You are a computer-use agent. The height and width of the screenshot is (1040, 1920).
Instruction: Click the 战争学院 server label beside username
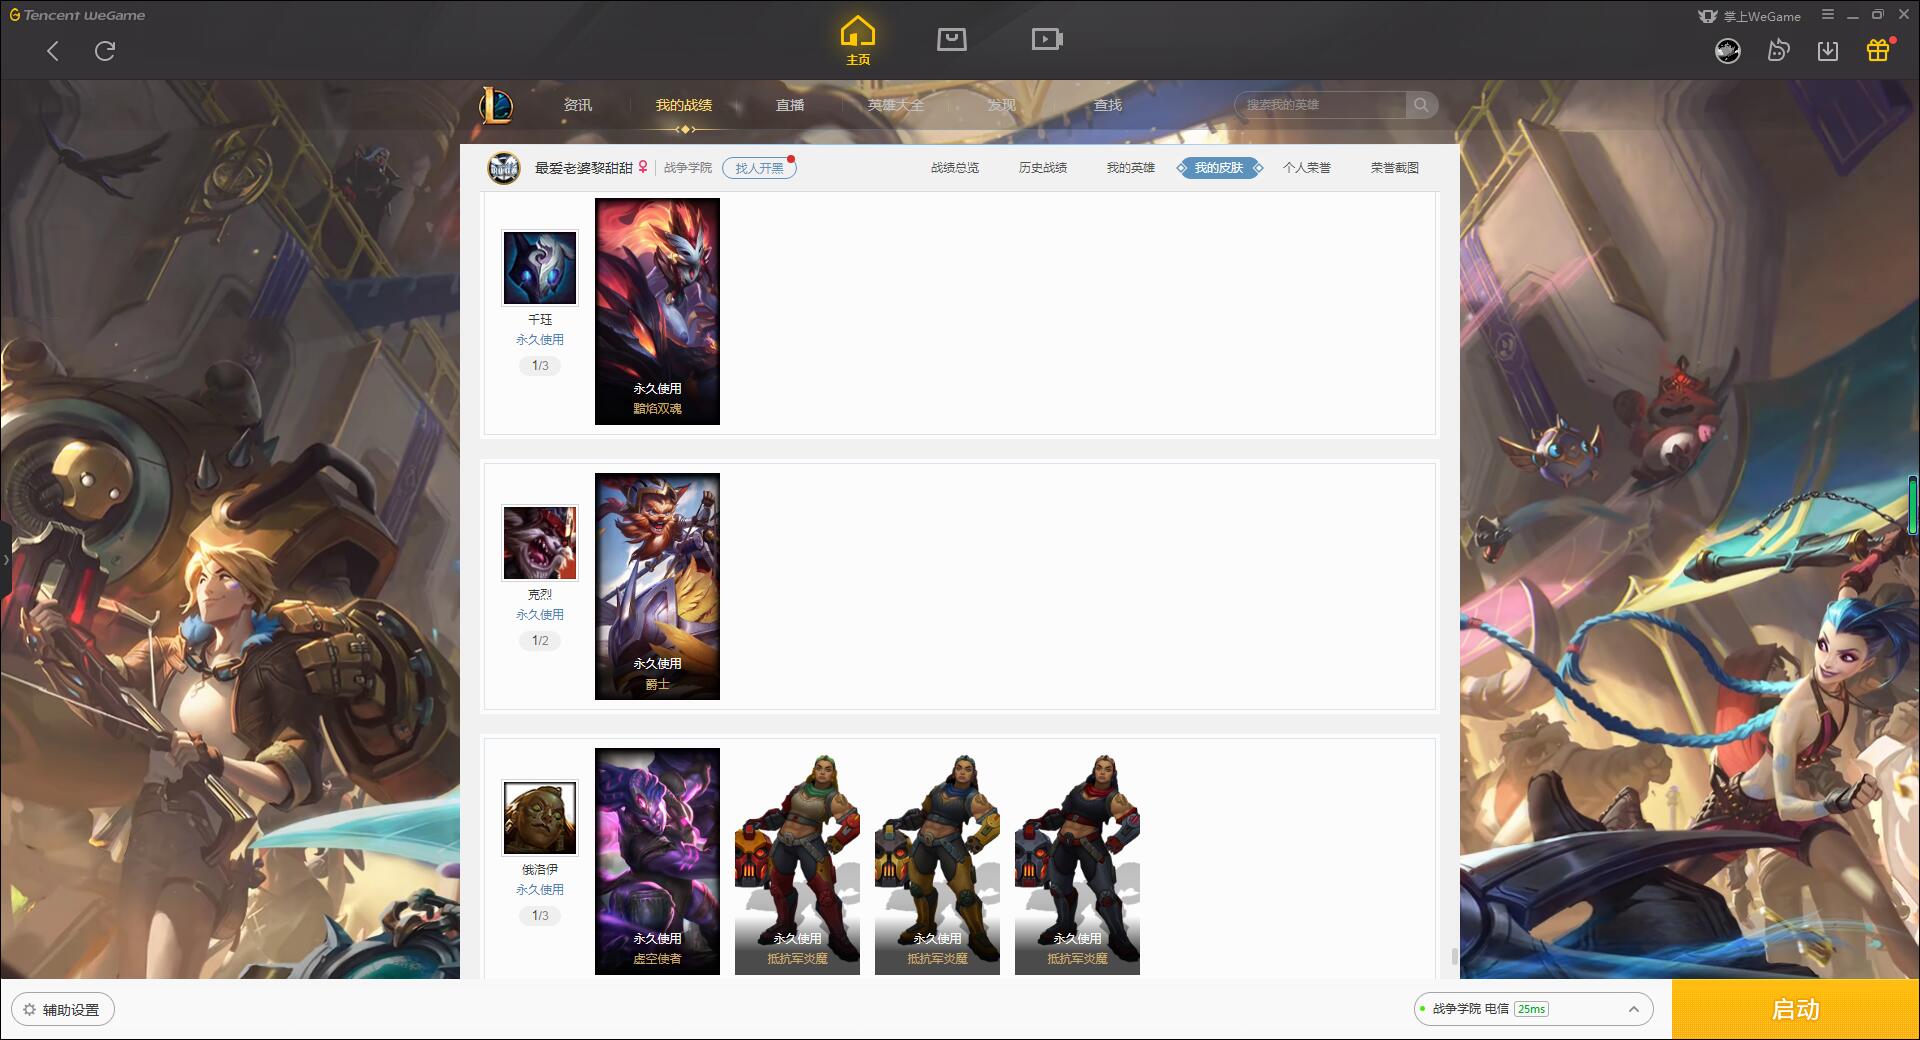pyautogui.click(x=688, y=168)
